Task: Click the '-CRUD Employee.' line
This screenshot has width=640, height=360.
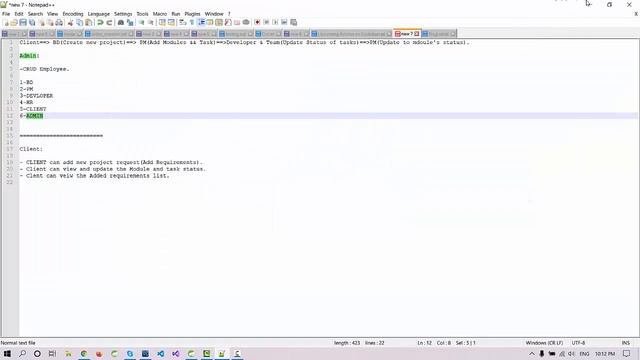Action: click(44, 69)
